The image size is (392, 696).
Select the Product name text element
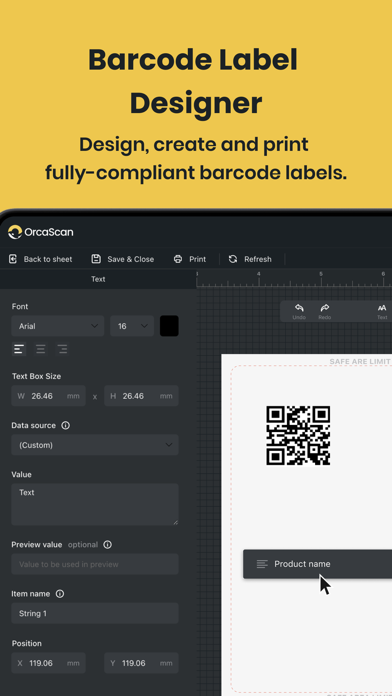coord(317,564)
